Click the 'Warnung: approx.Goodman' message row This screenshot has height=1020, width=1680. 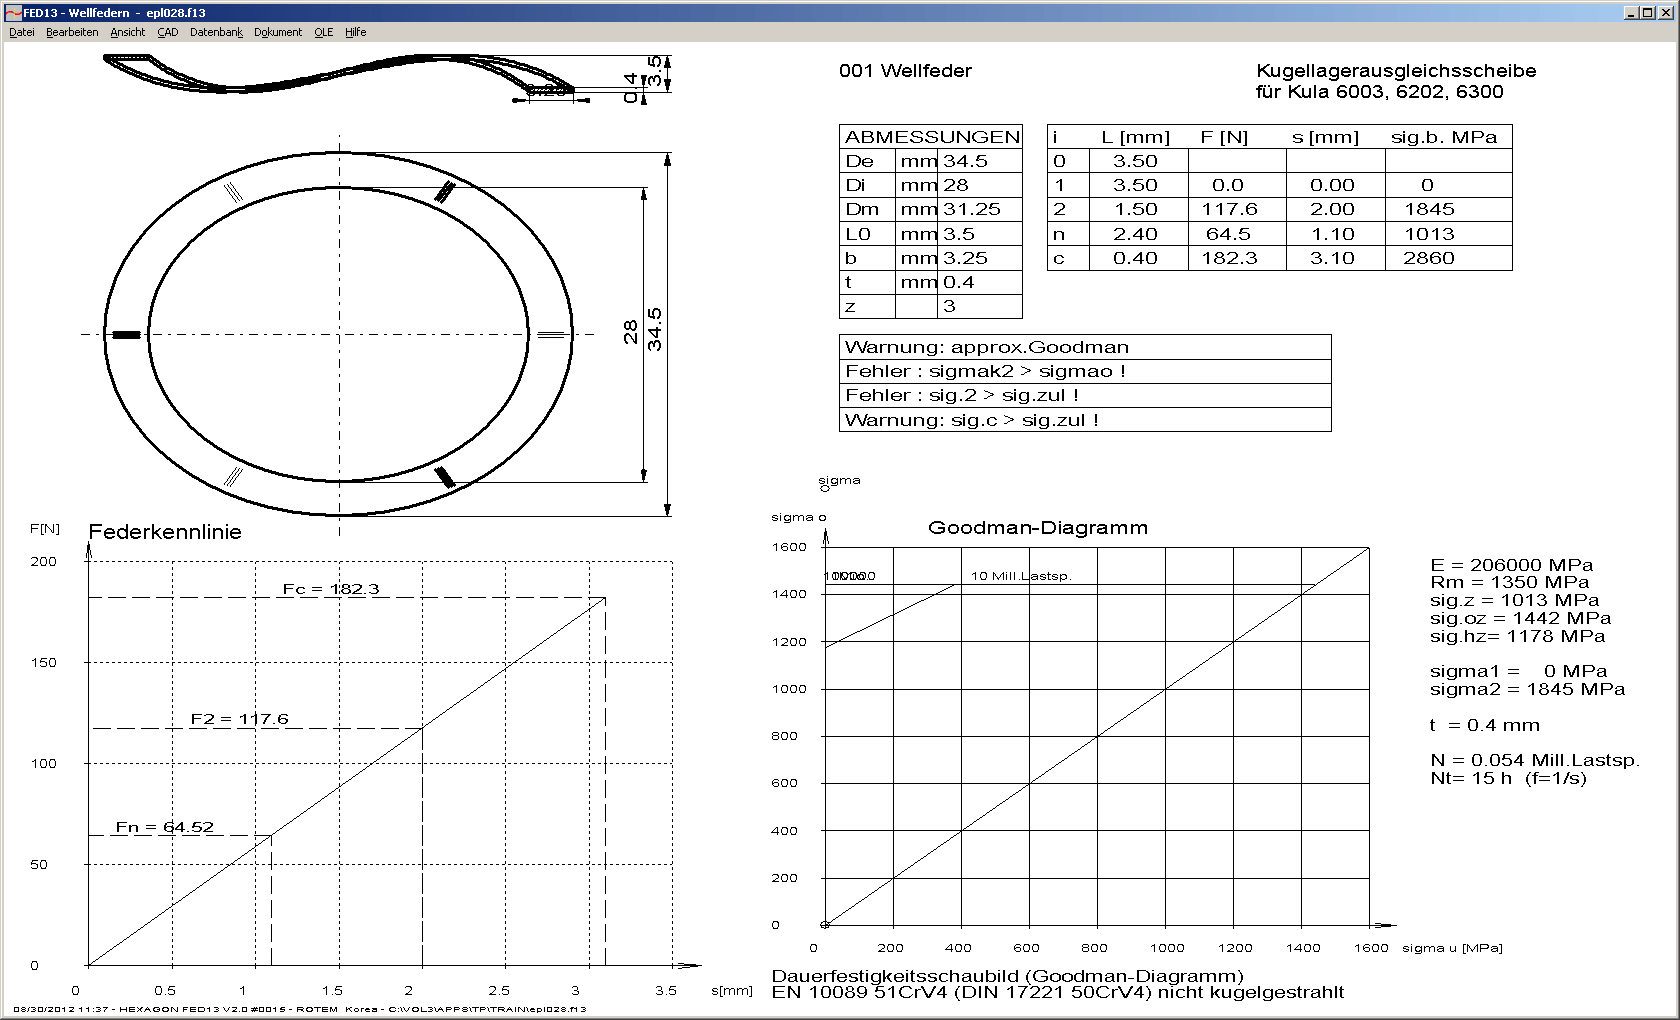click(986, 347)
